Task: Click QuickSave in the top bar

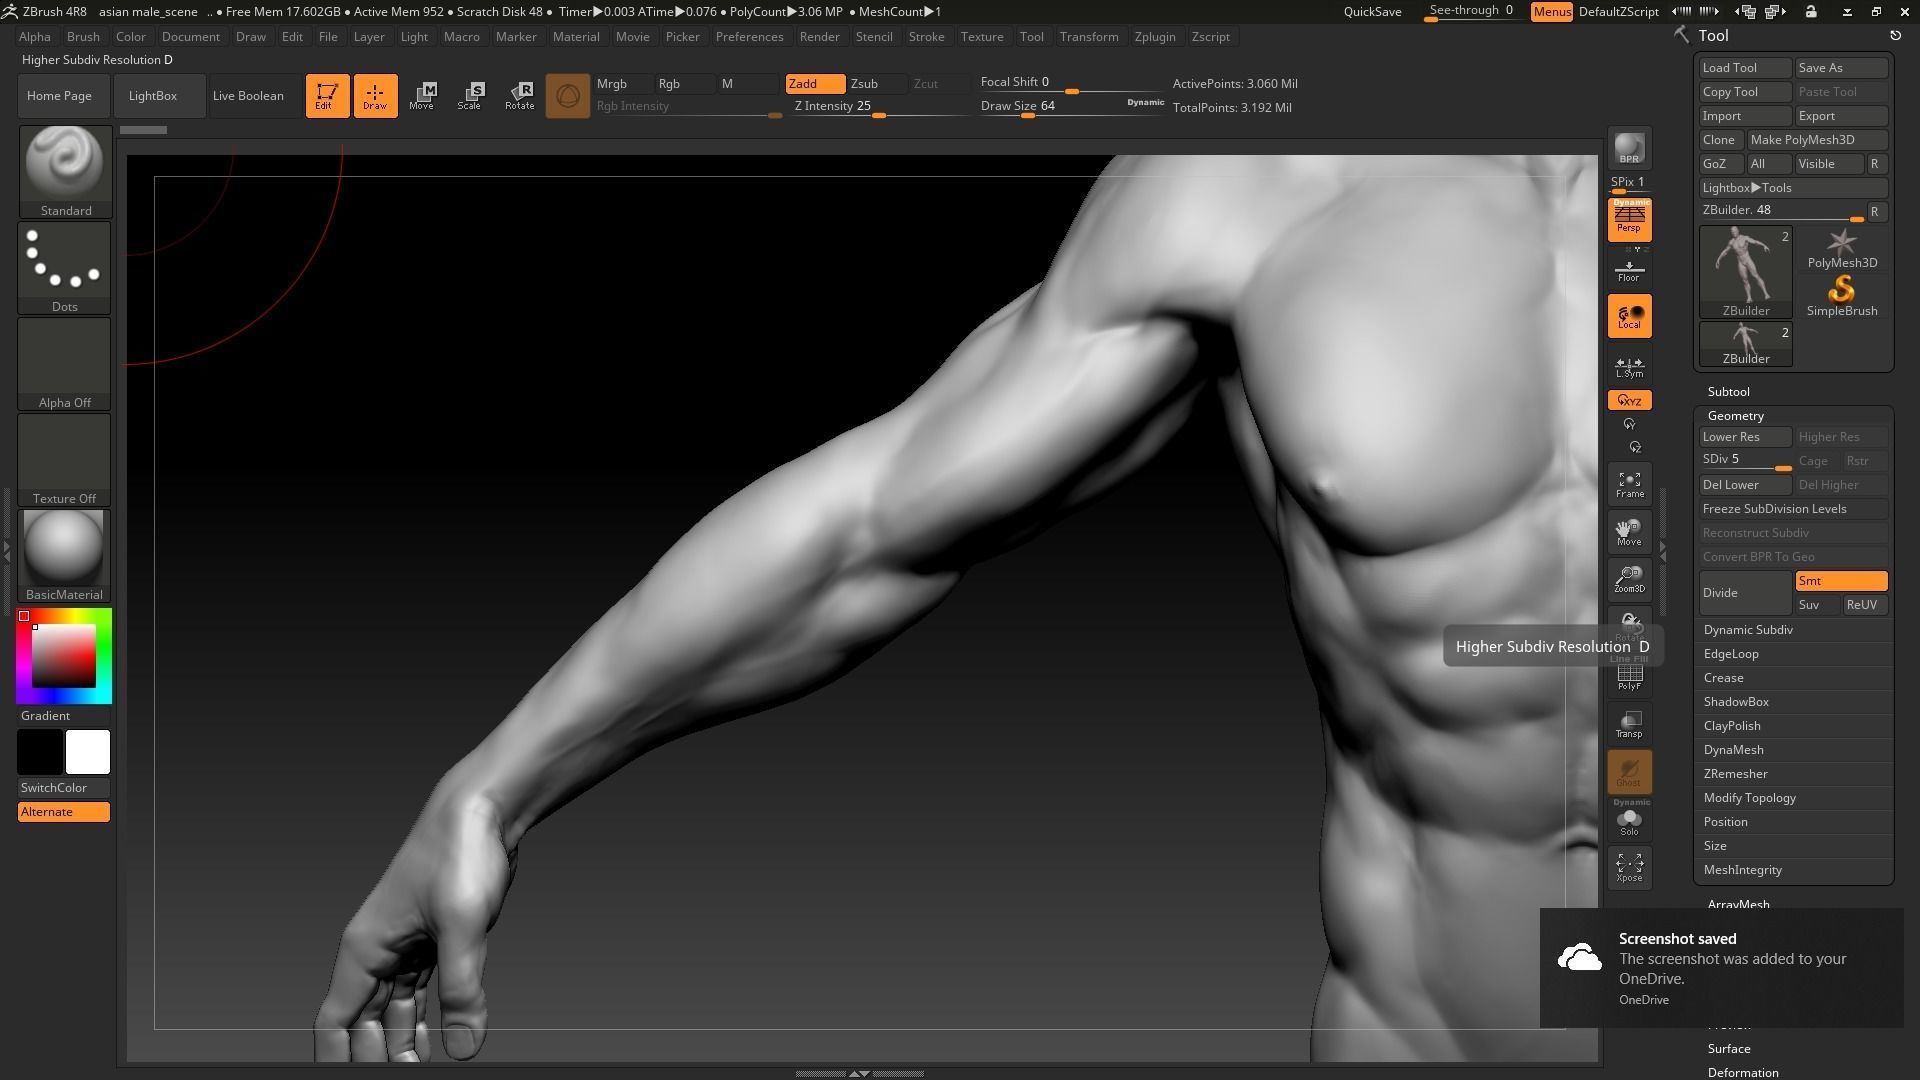Action: click(1372, 12)
